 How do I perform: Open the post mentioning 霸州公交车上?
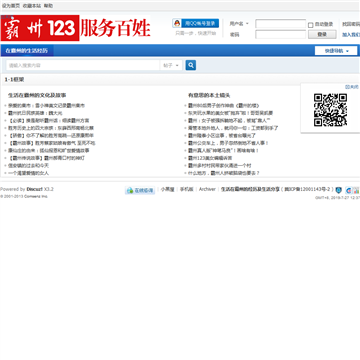coord(228,143)
